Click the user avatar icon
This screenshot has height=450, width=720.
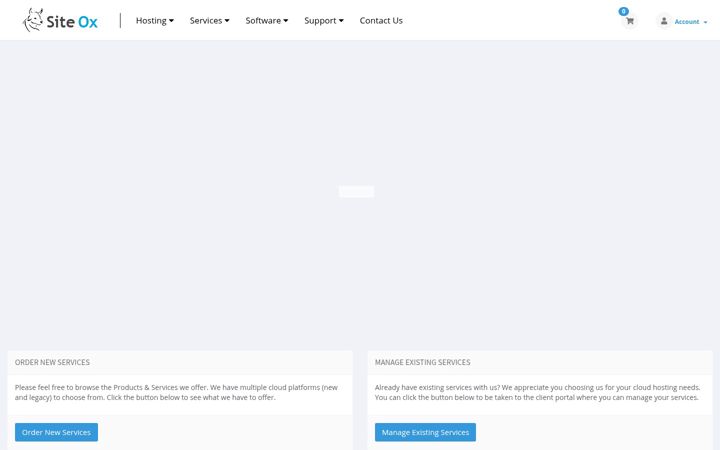664,21
